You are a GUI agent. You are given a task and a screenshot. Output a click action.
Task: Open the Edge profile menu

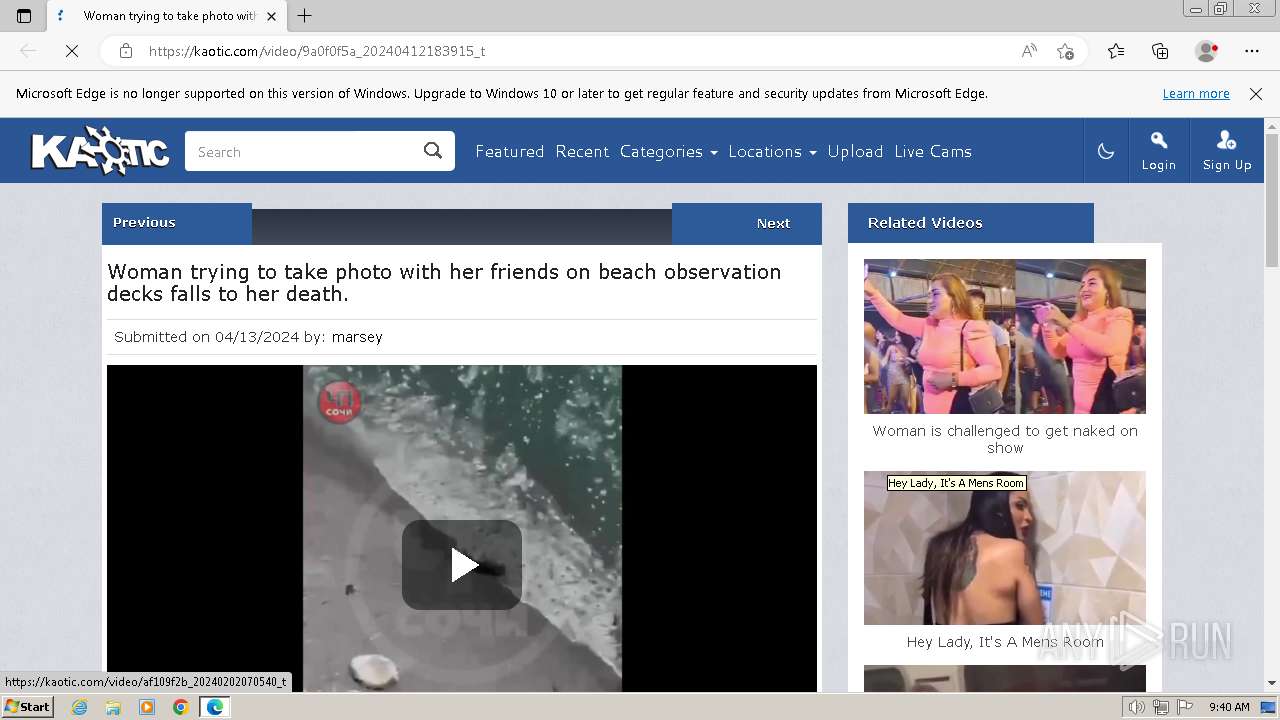coord(1207,51)
